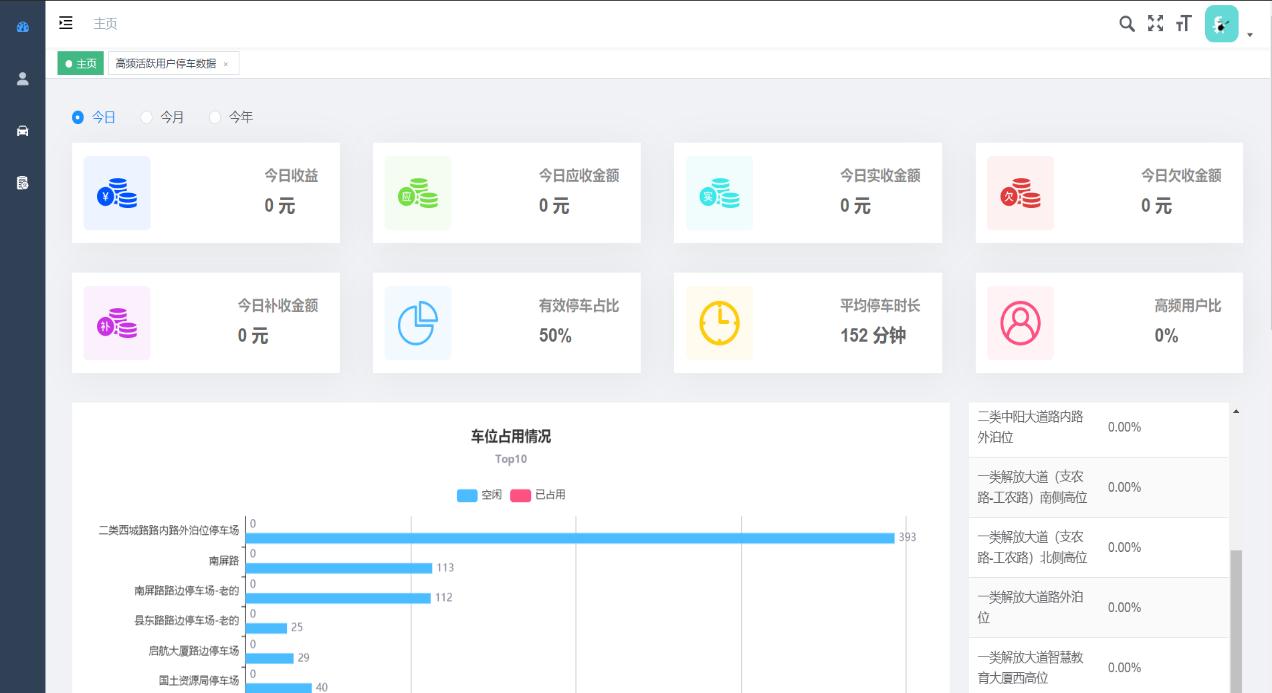1272x693 pixels.
Task: Open the user icon in the sidebar
Action: [22, 79]
